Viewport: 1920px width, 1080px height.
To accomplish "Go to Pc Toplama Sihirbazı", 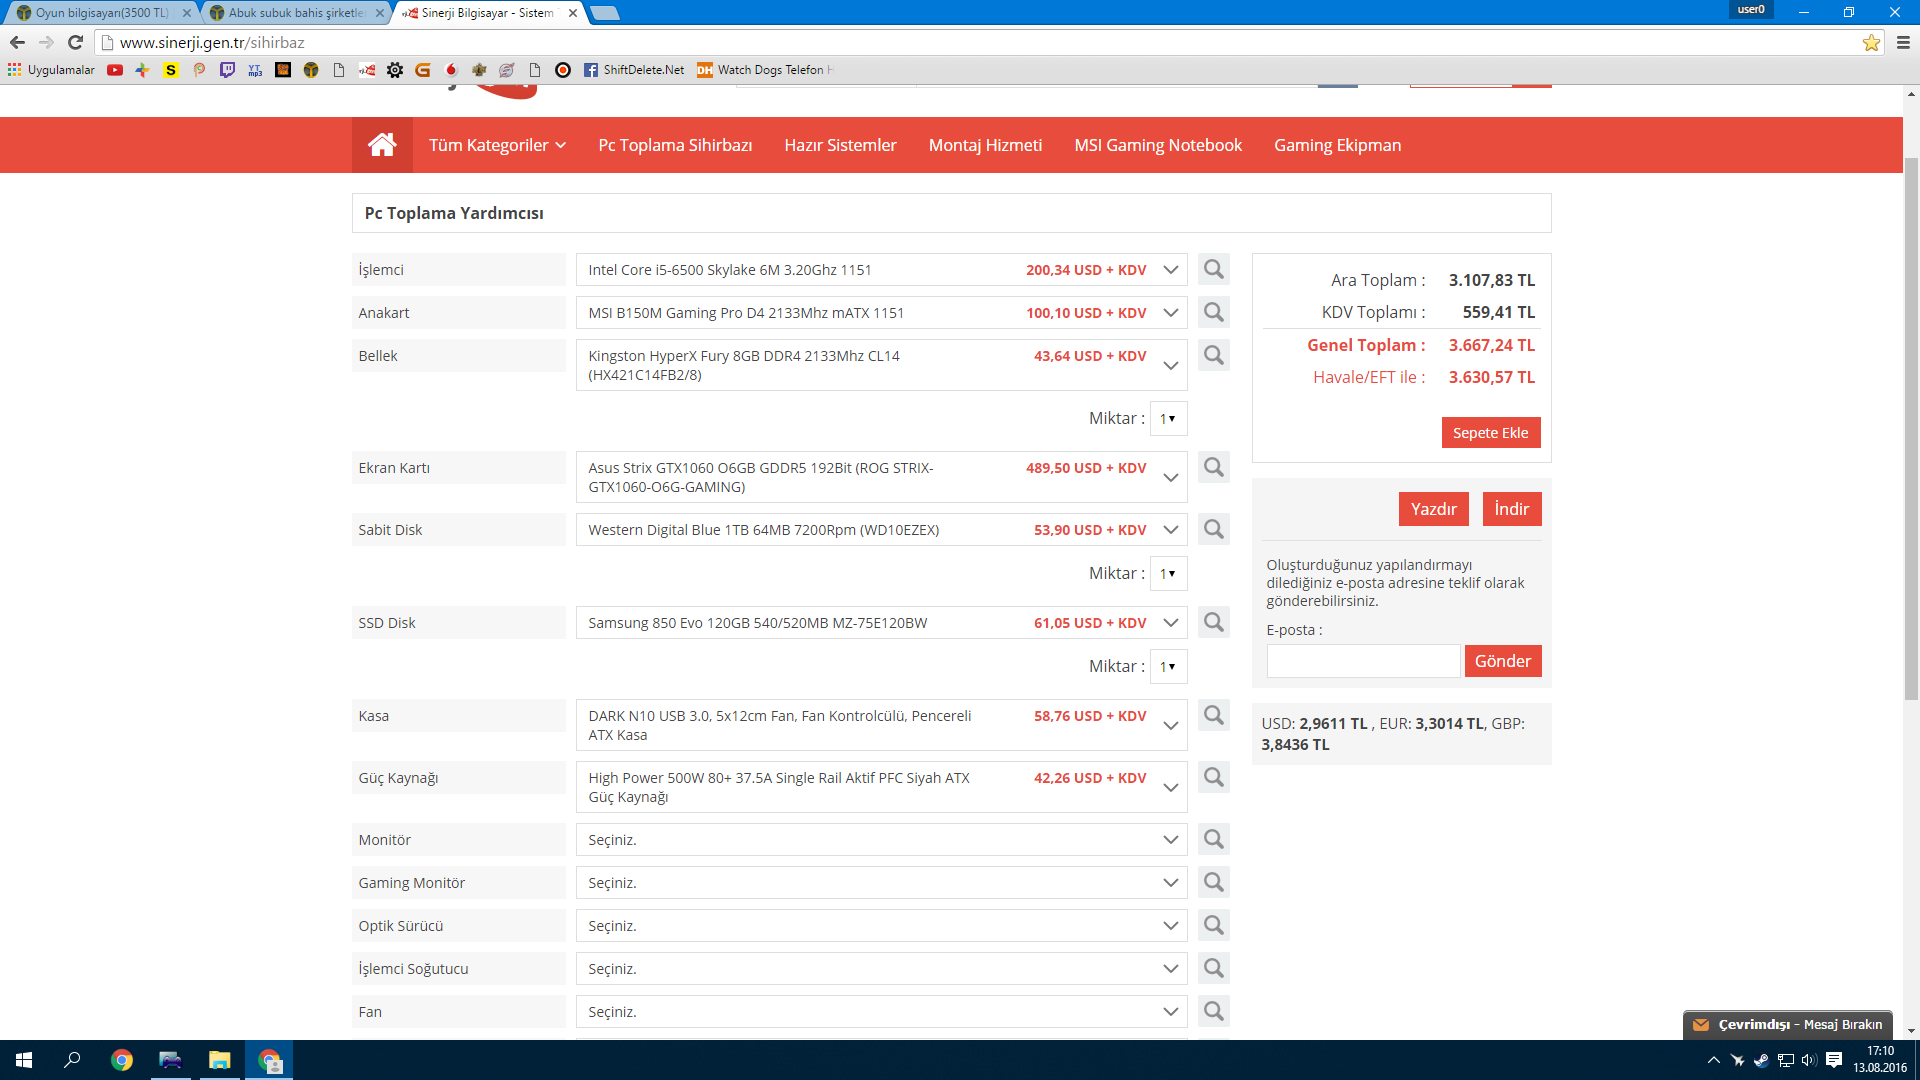I will 675,145.
